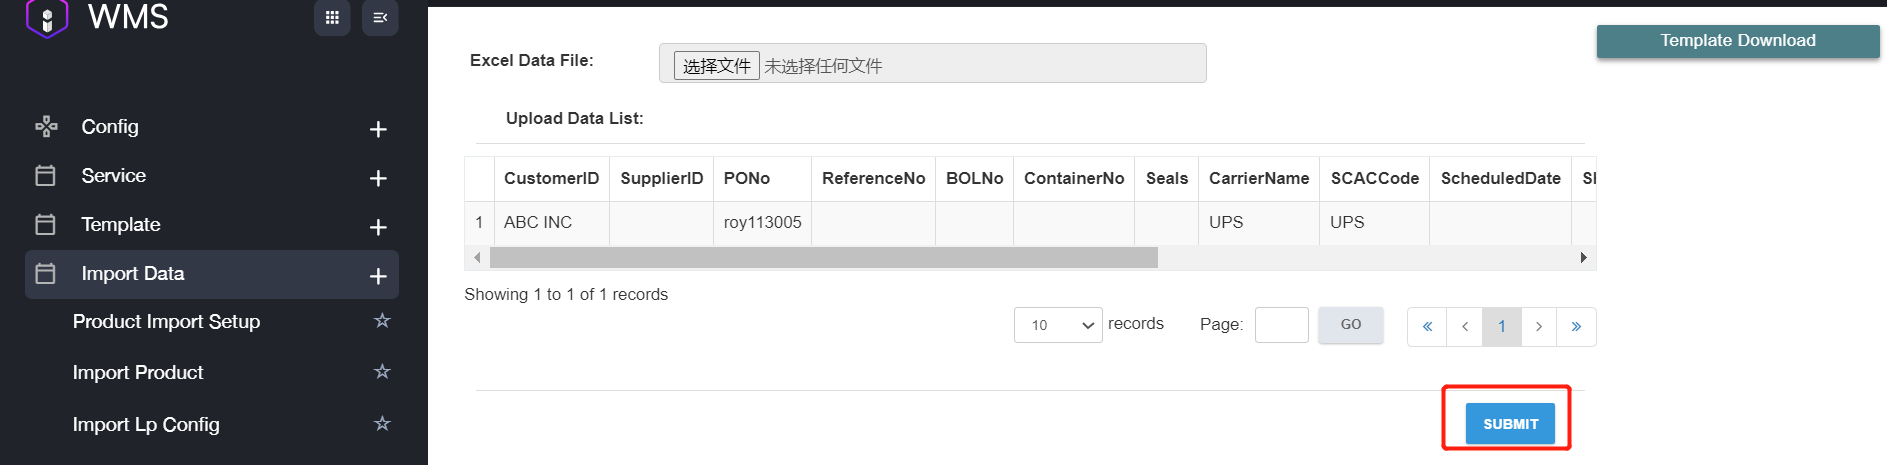Click the WMS logo icon

coord(46,16)
